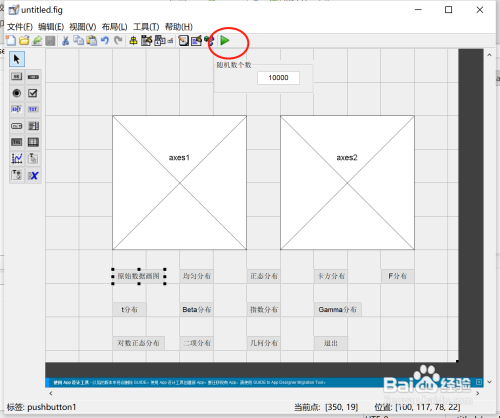Pick the Axes component from the palette
This screenshot has height=418, width=500.
tap(17, 159)
